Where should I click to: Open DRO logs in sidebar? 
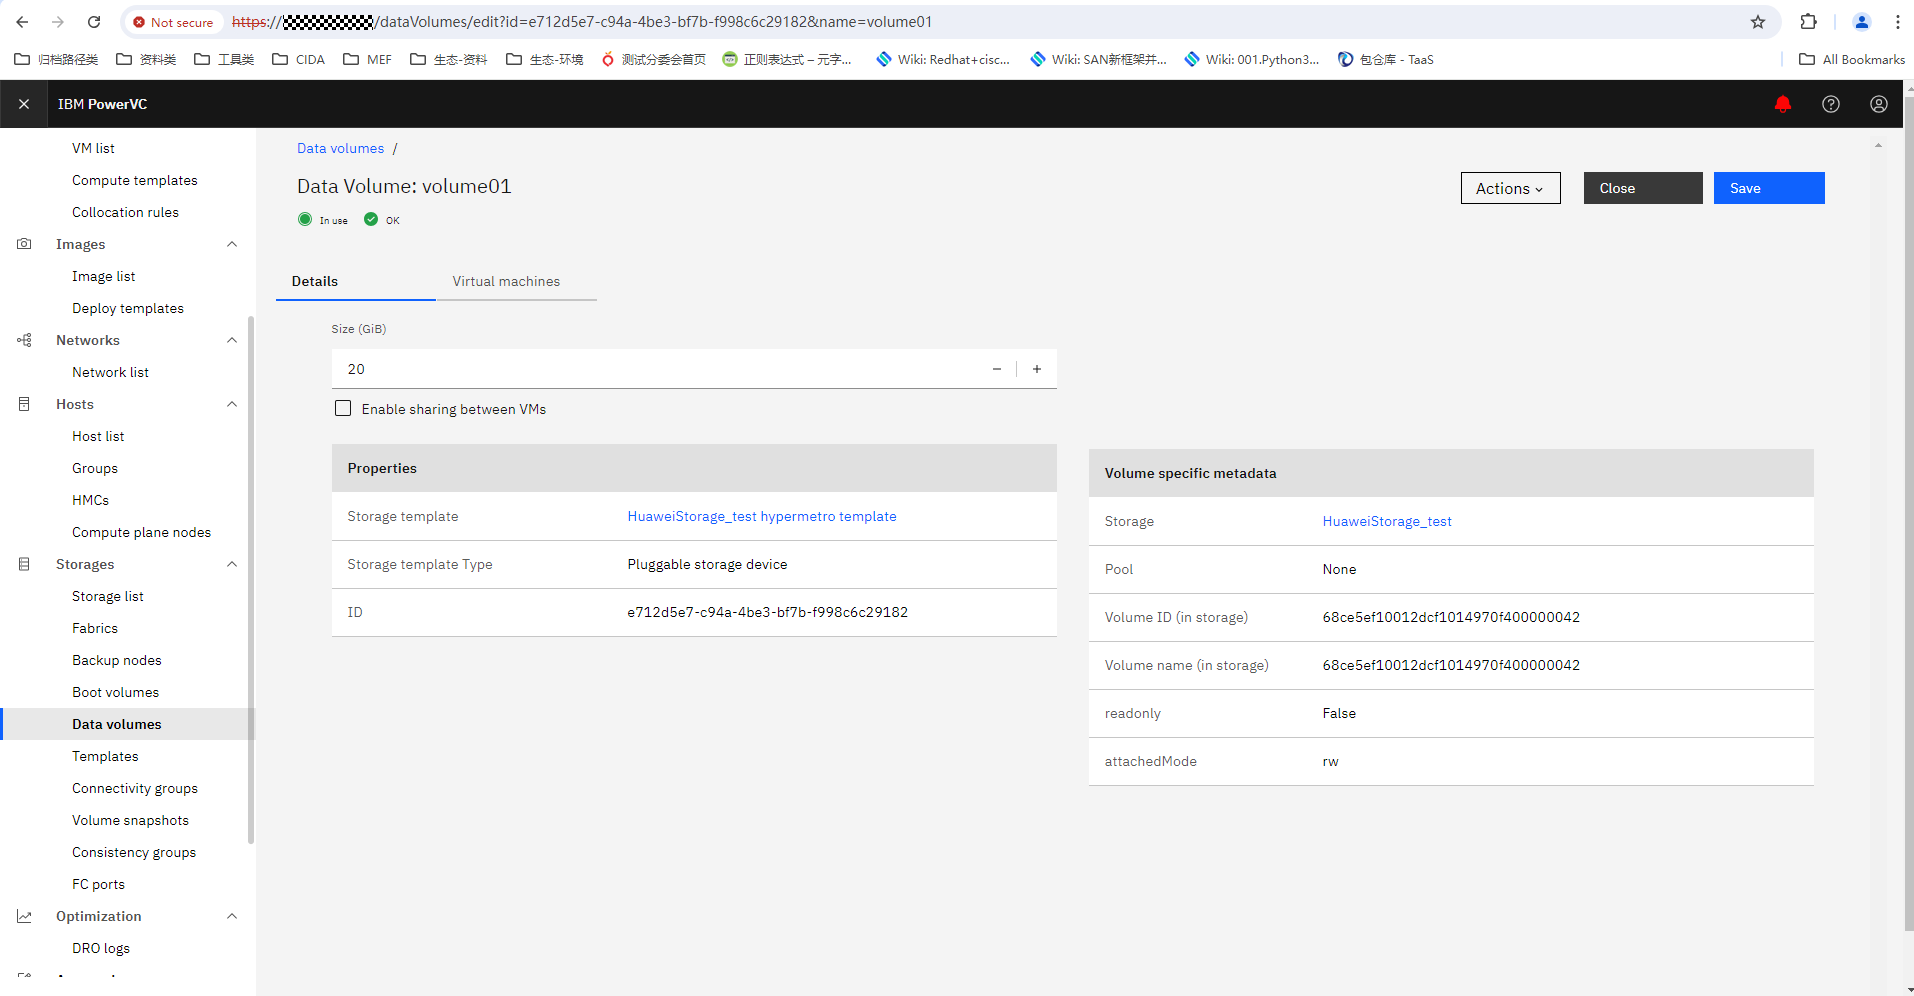(x=101, y=948)
